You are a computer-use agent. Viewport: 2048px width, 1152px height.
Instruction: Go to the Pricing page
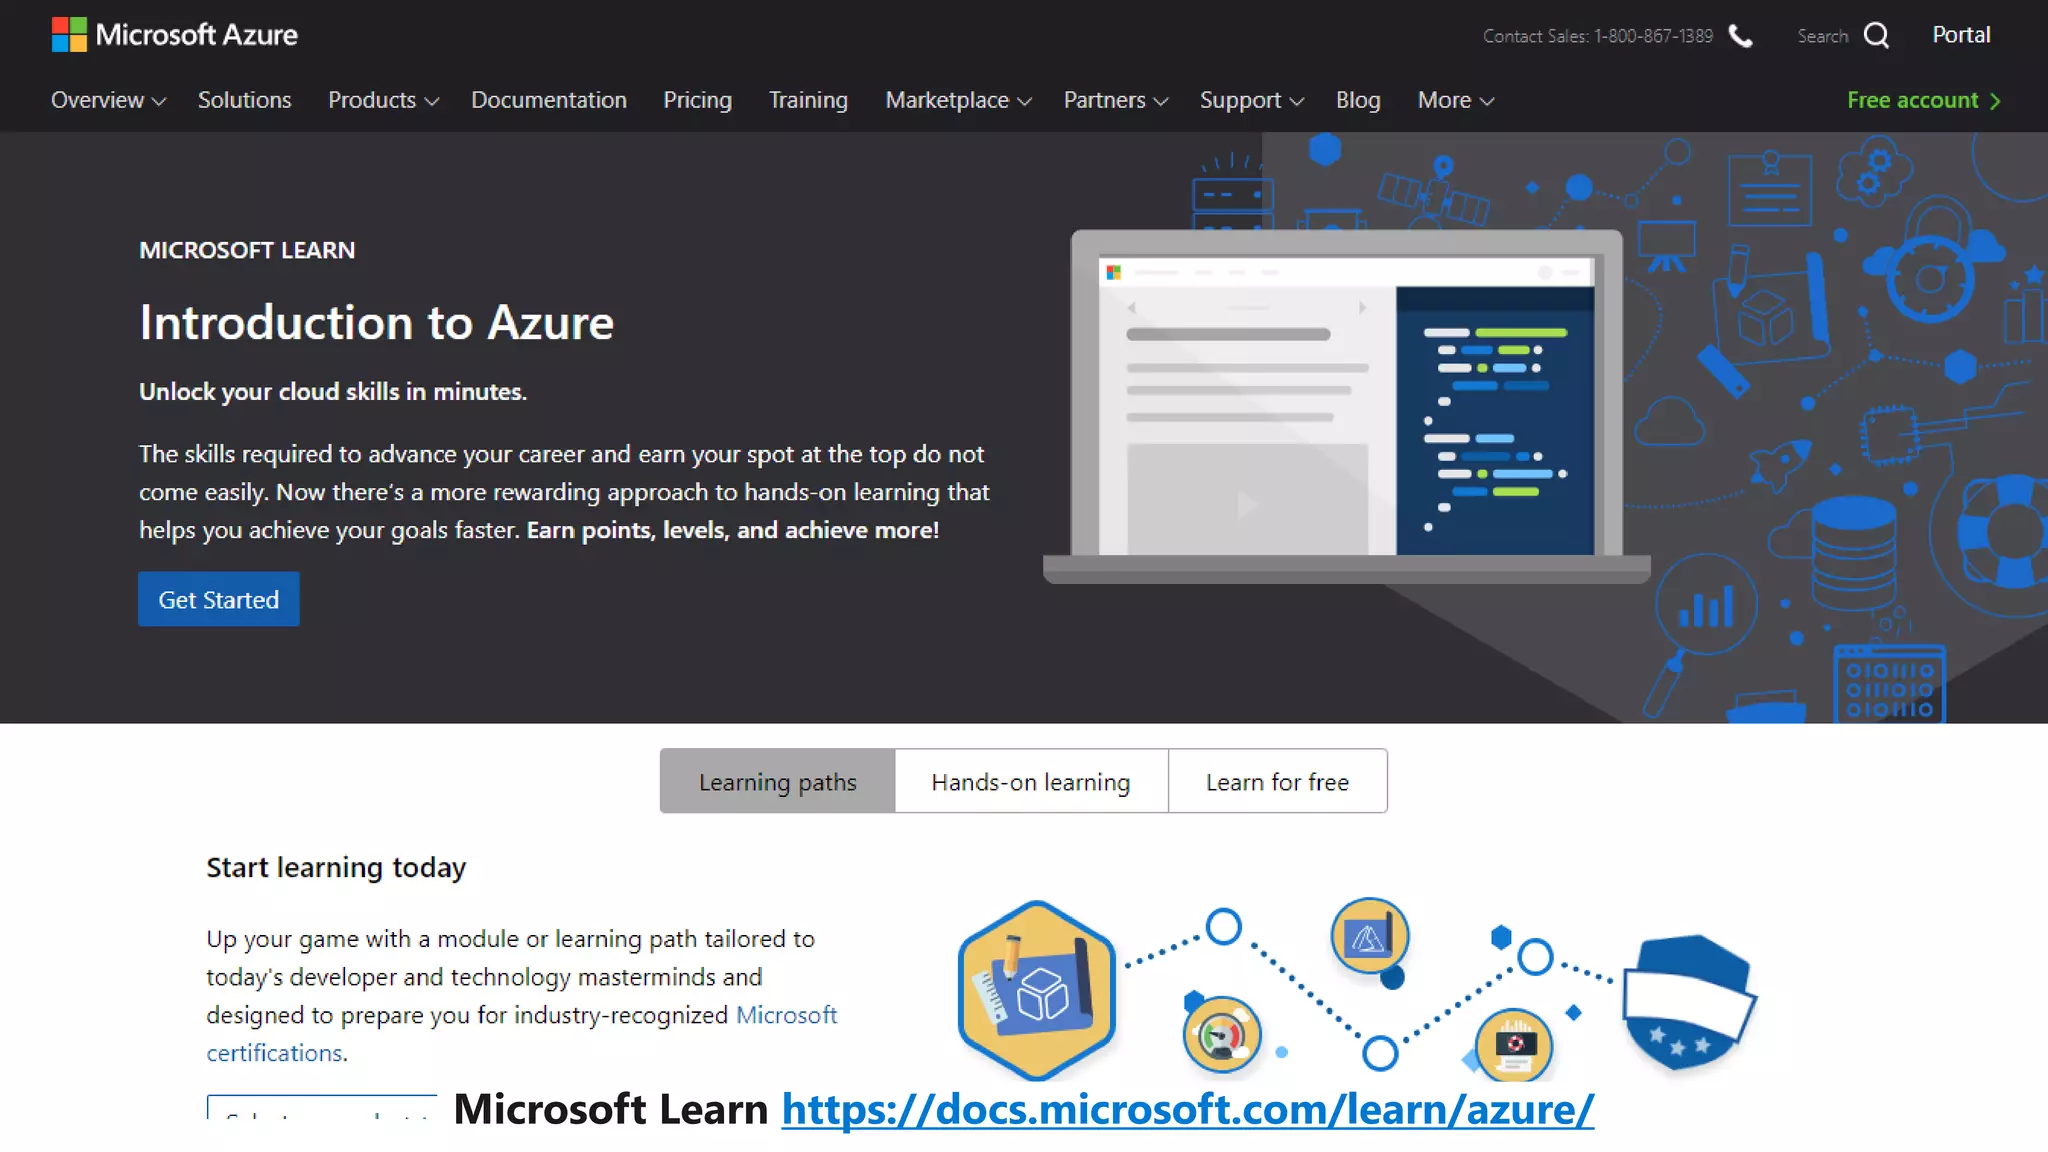698,100
